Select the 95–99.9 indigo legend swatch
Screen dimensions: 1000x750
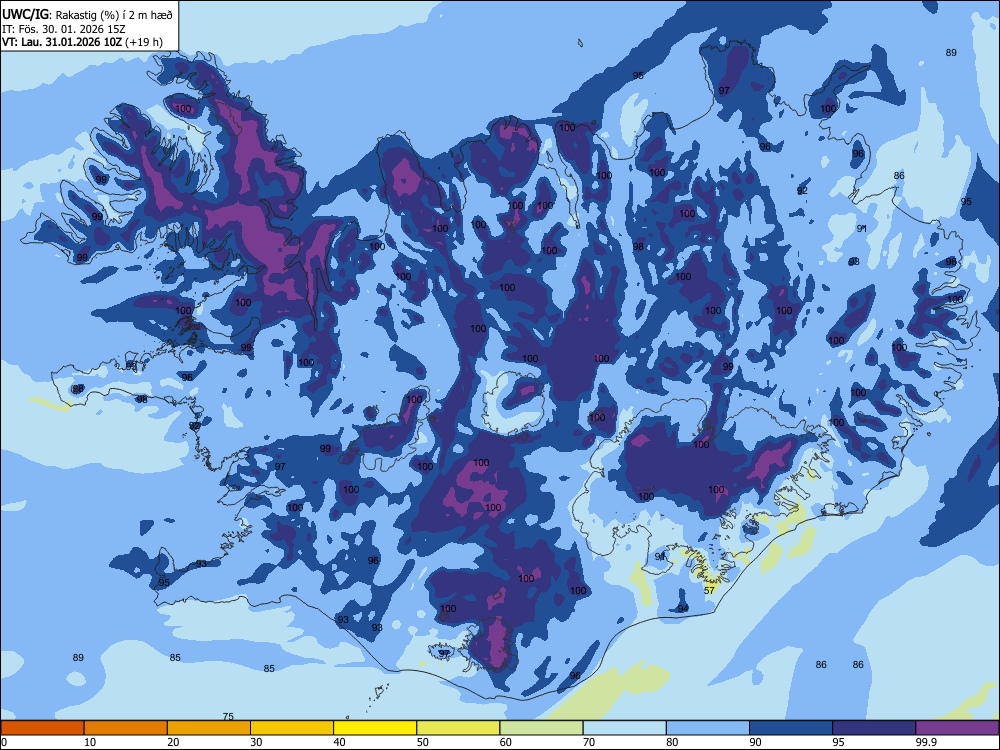coord(874,728)
